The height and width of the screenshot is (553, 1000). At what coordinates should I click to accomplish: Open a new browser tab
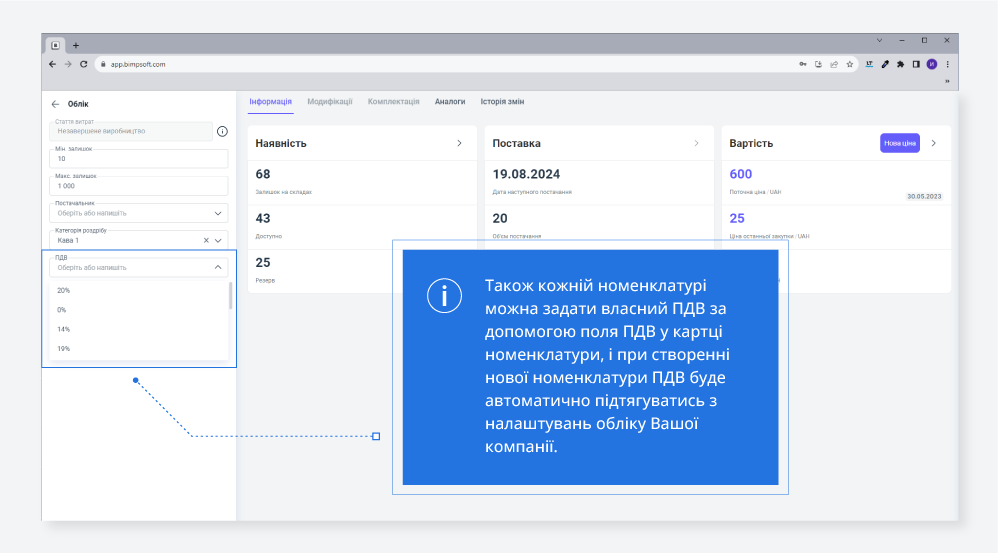coord(76,45)
